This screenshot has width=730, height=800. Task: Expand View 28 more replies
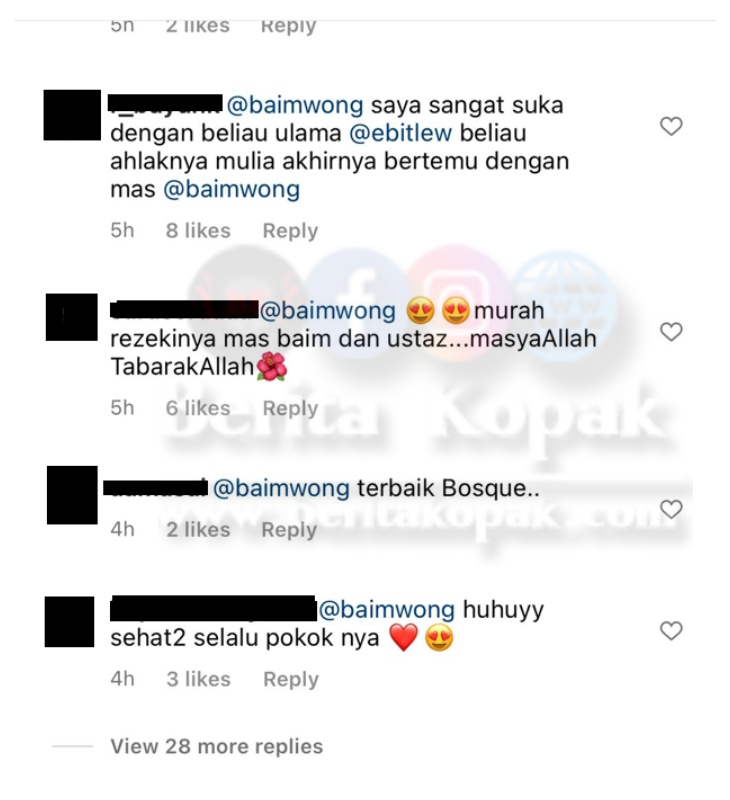click(x=217, y=746)
